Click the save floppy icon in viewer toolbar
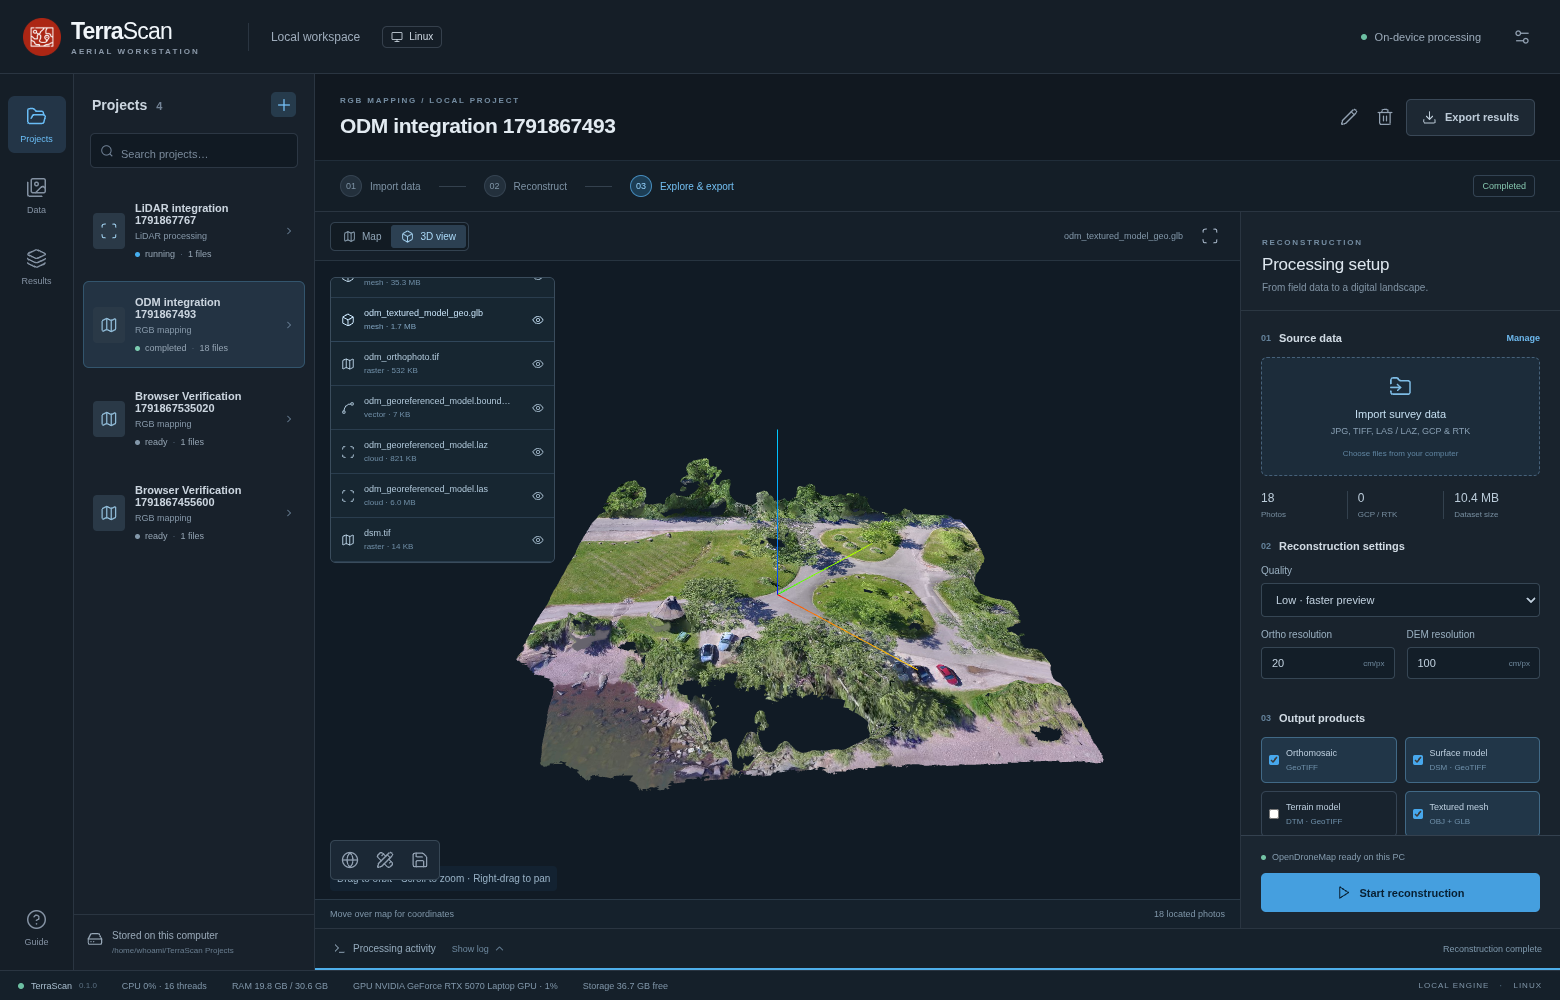This screenshot has width=1560, height=1000. click(420, 860)
